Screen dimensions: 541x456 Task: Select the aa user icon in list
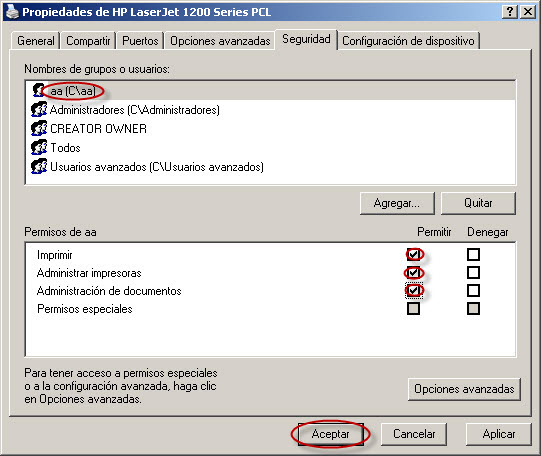point(38,90)
